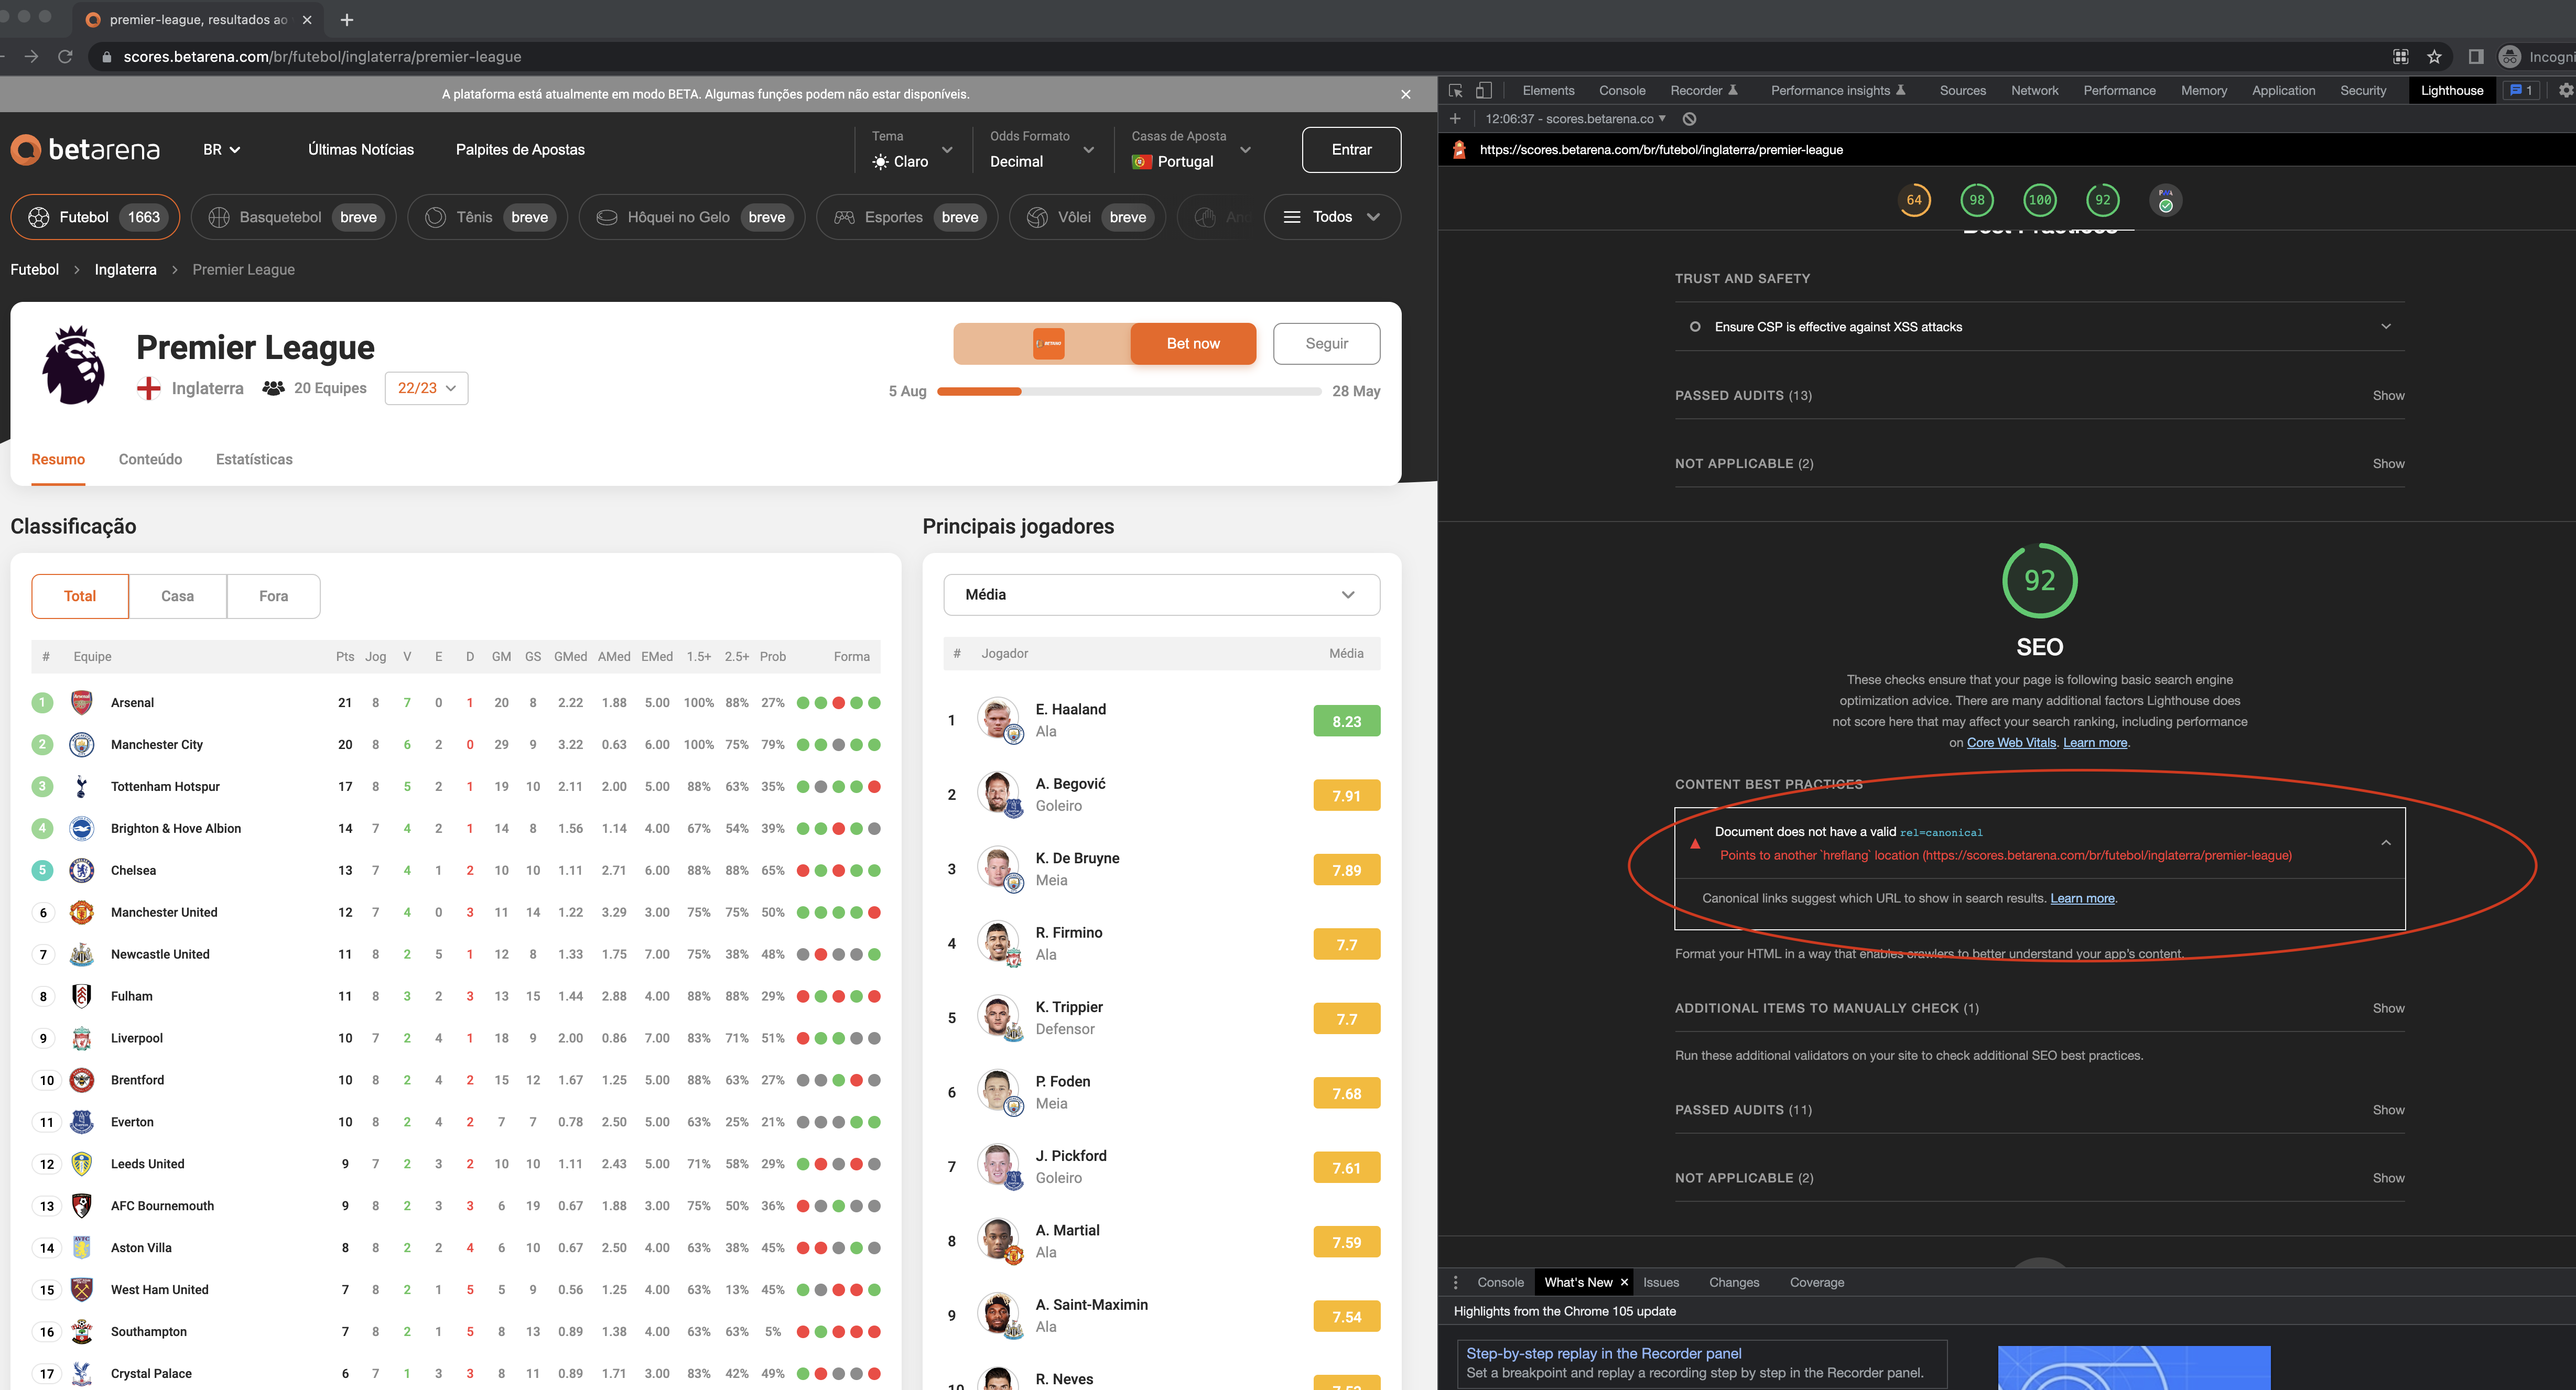Open the 22/23 season dropdown

tap(426, 388)
